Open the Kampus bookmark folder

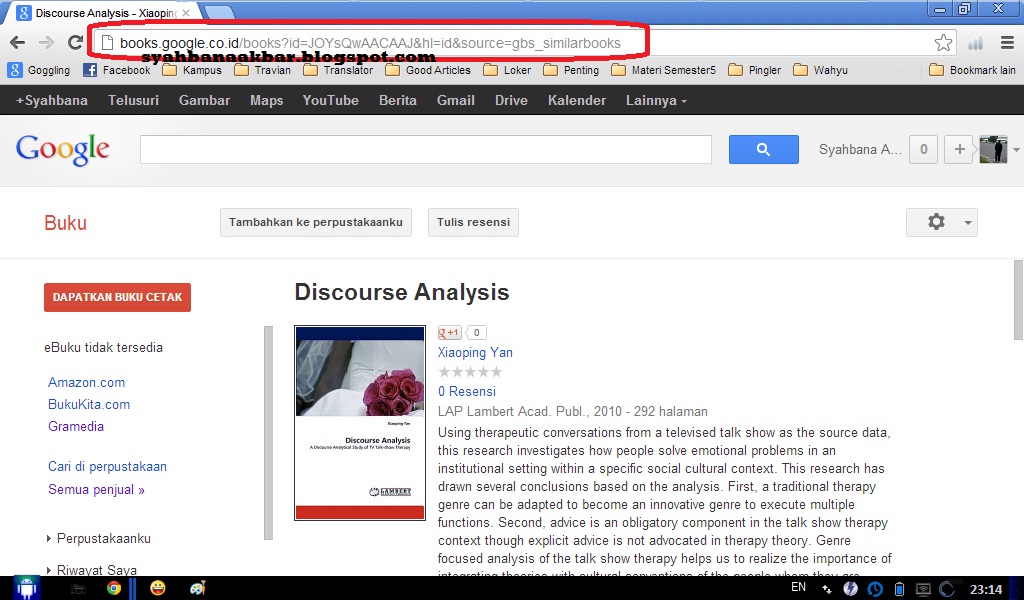(192, 70)
